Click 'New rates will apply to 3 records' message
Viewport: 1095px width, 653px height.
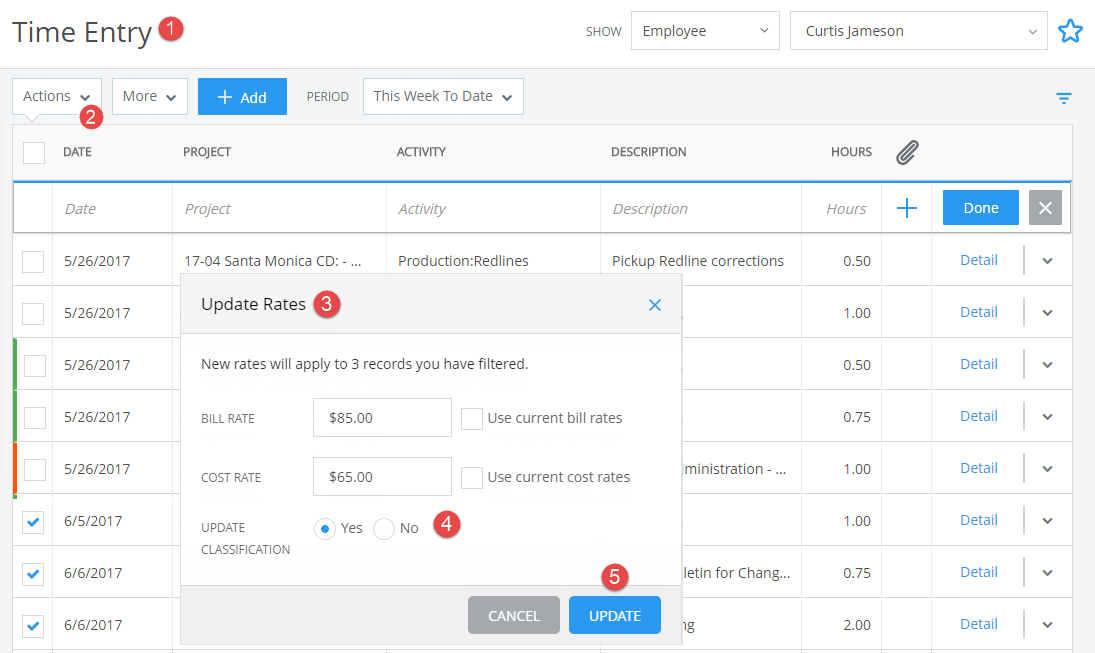click(x=365, y=364)
